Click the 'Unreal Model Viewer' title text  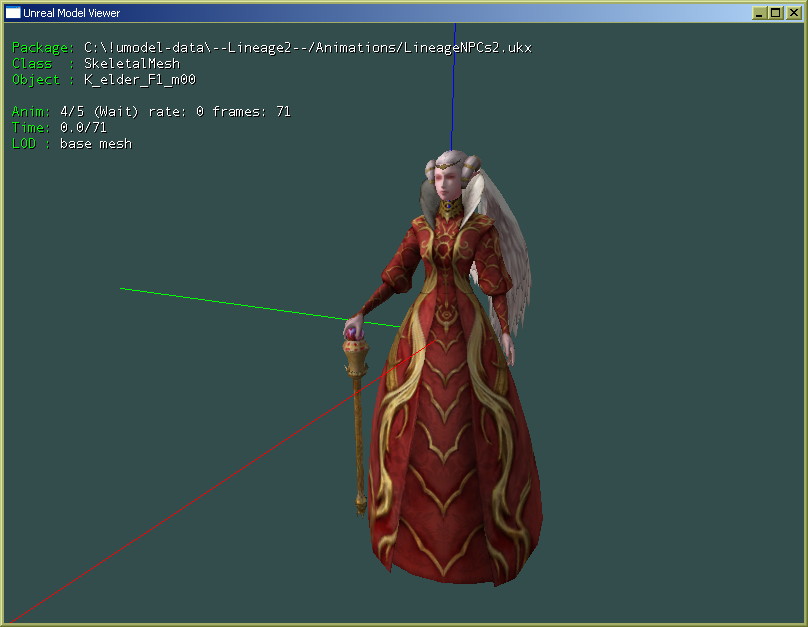point(71,13)
